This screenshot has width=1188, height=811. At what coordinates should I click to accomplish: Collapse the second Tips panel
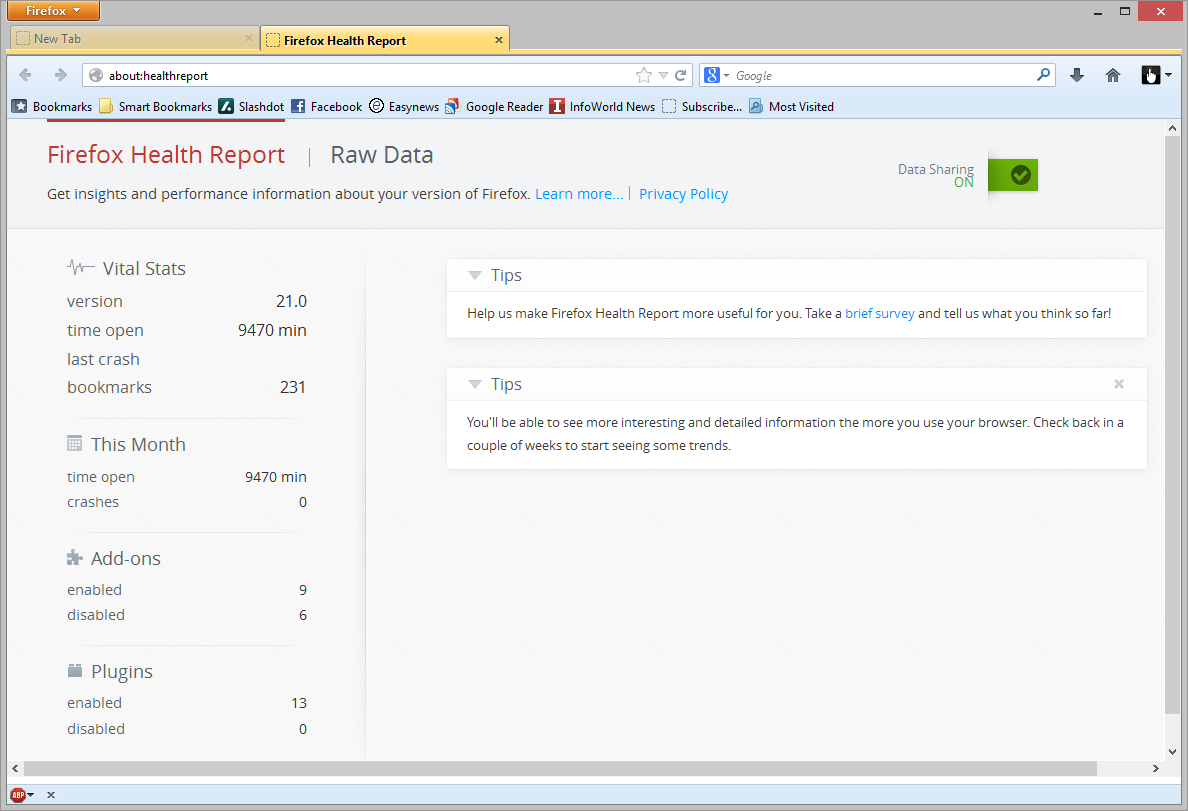tap(475, 384)
